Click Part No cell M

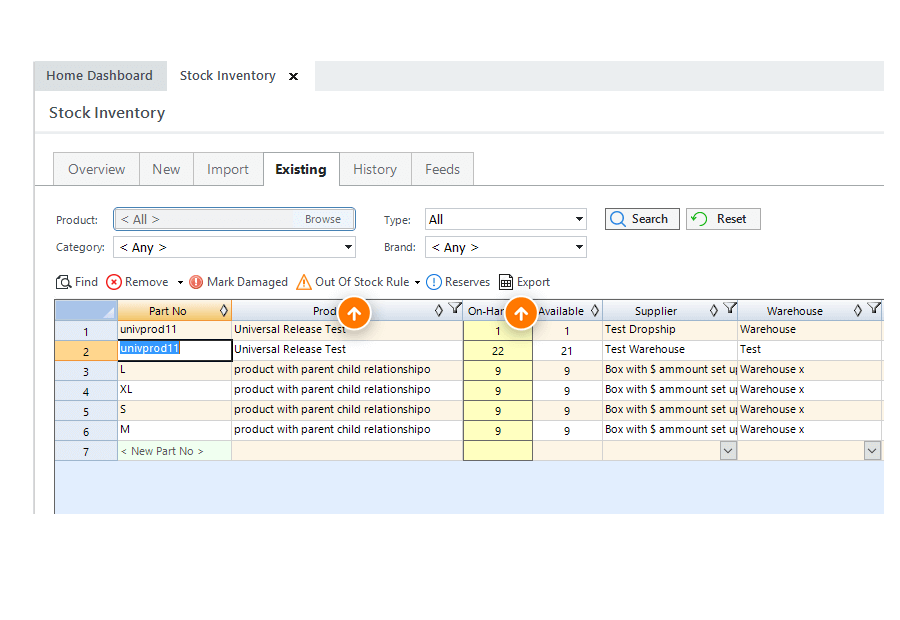174,431
